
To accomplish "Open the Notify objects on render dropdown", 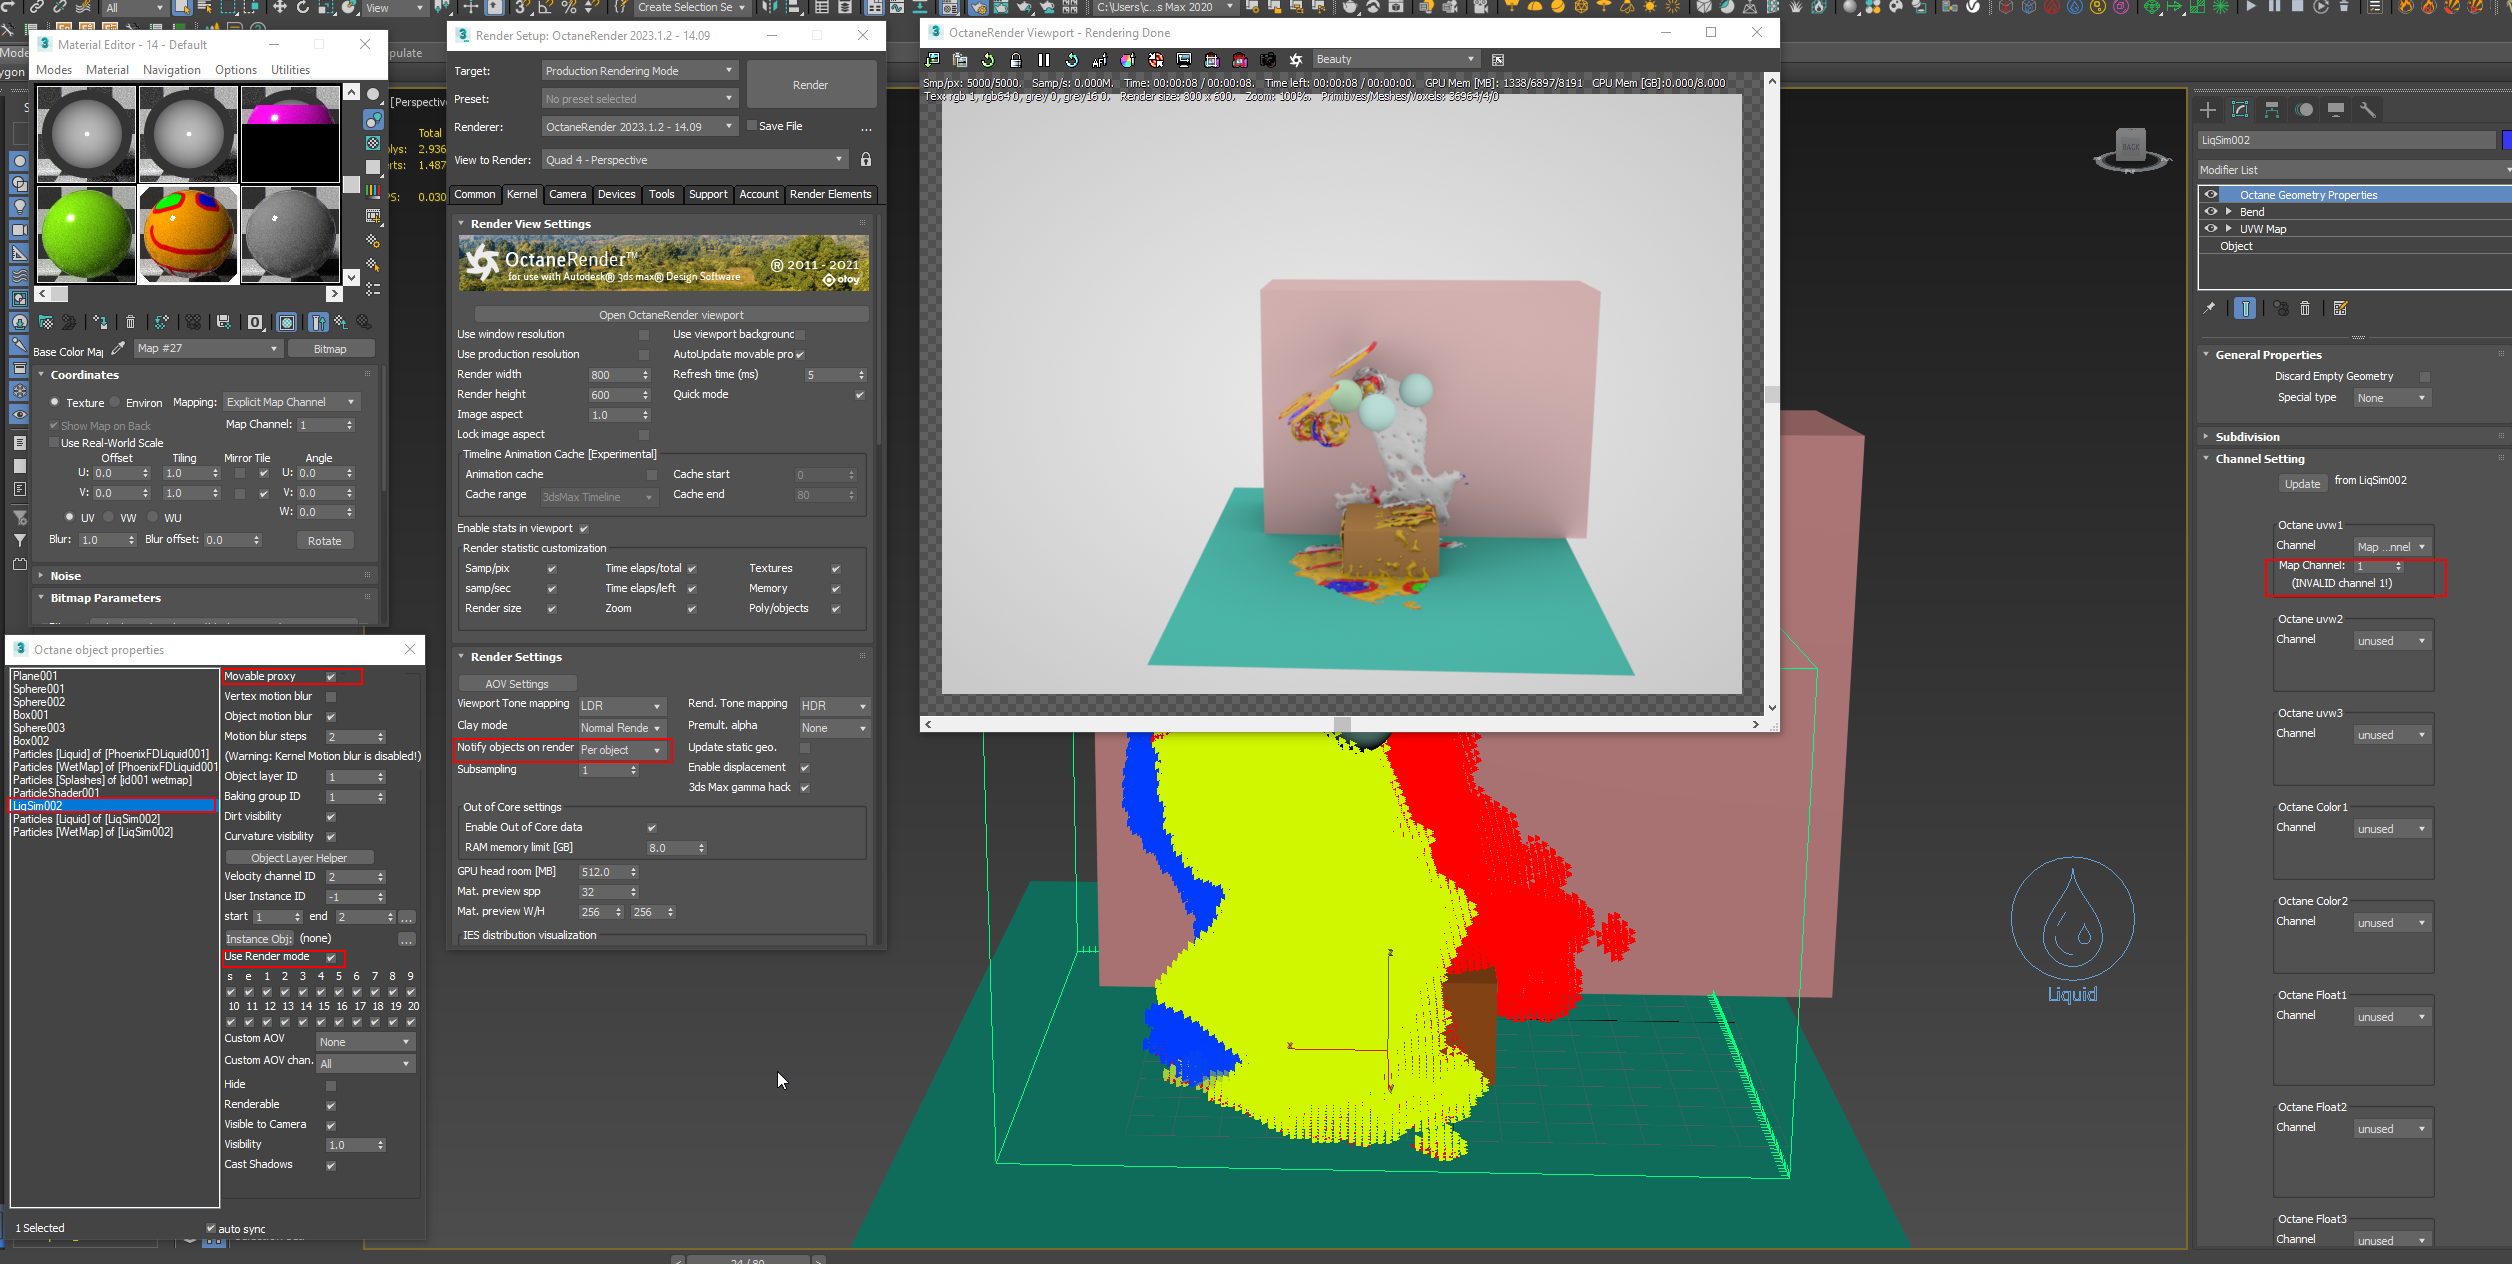I will [x=622, y=750].
